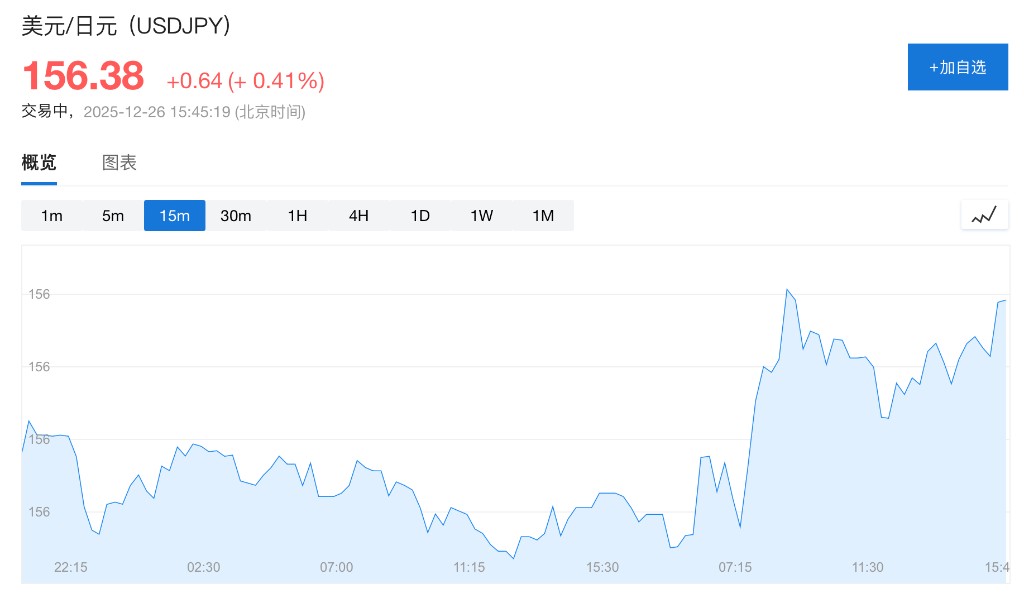
Task: Select the 15m interval
Action: (x=174, y=216)
